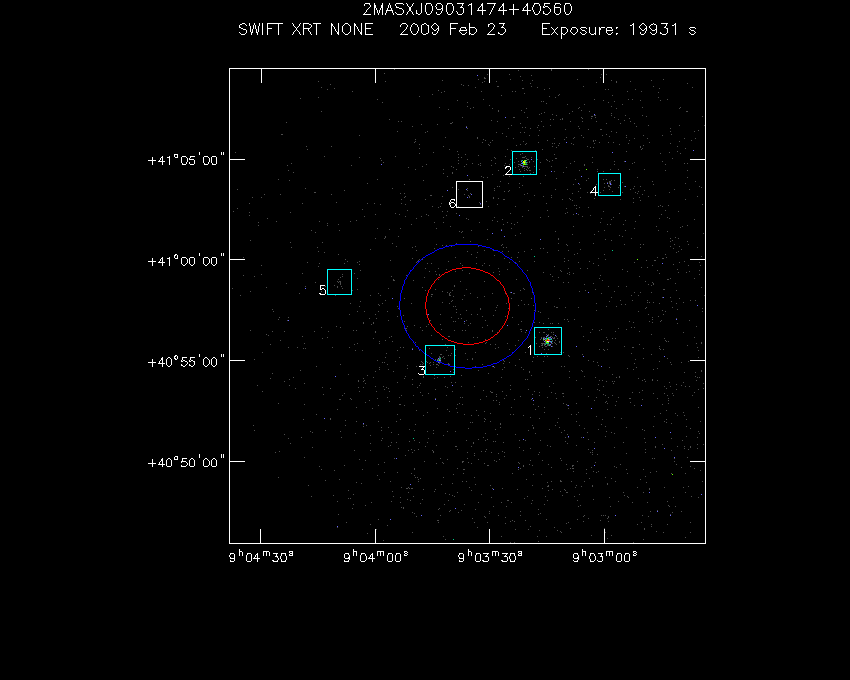850x680 pixels.
Task: Click the number label 5 beside its box
Action: click(323, 290)
